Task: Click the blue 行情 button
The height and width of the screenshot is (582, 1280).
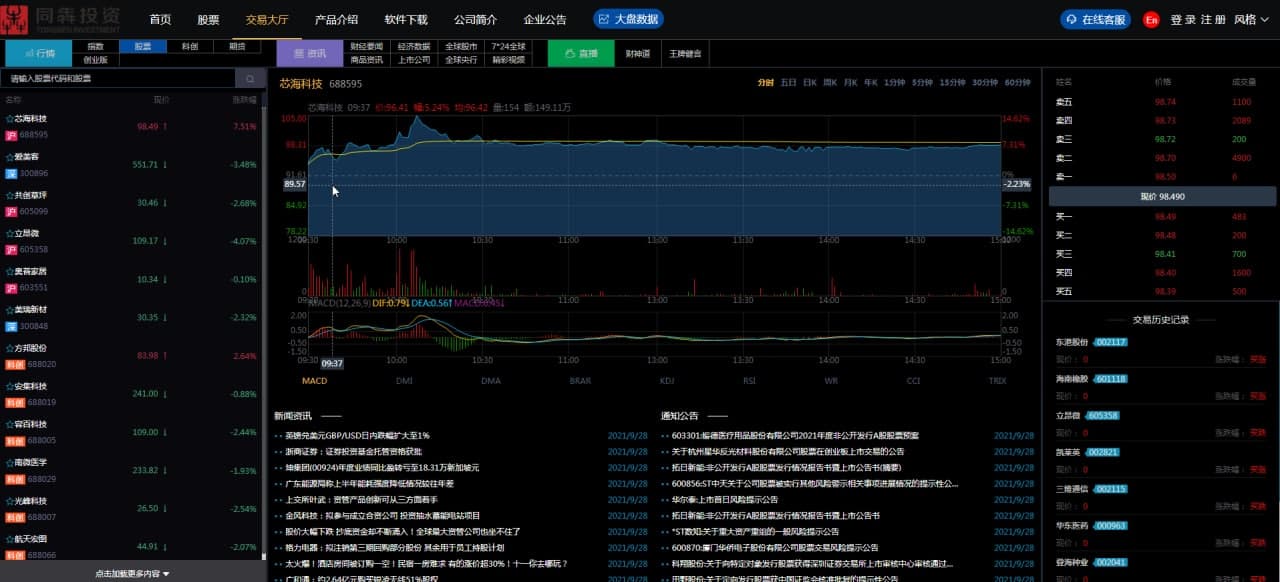Action: [x=38, y=53]
